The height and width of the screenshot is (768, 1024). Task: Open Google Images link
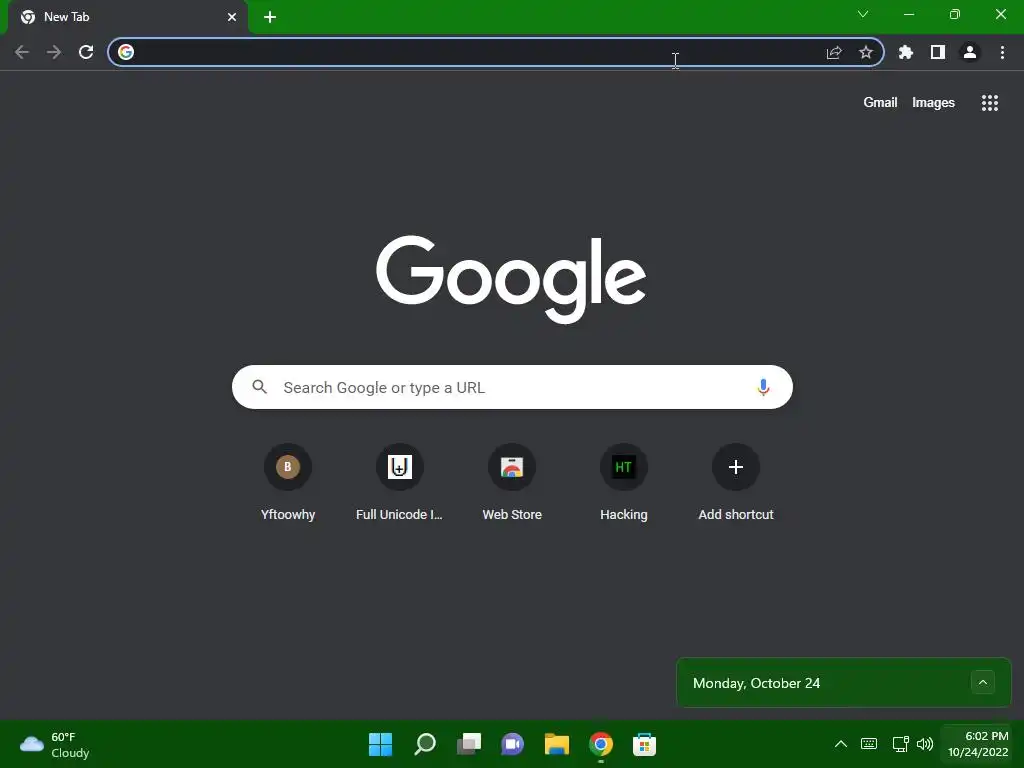click(933, 103)
